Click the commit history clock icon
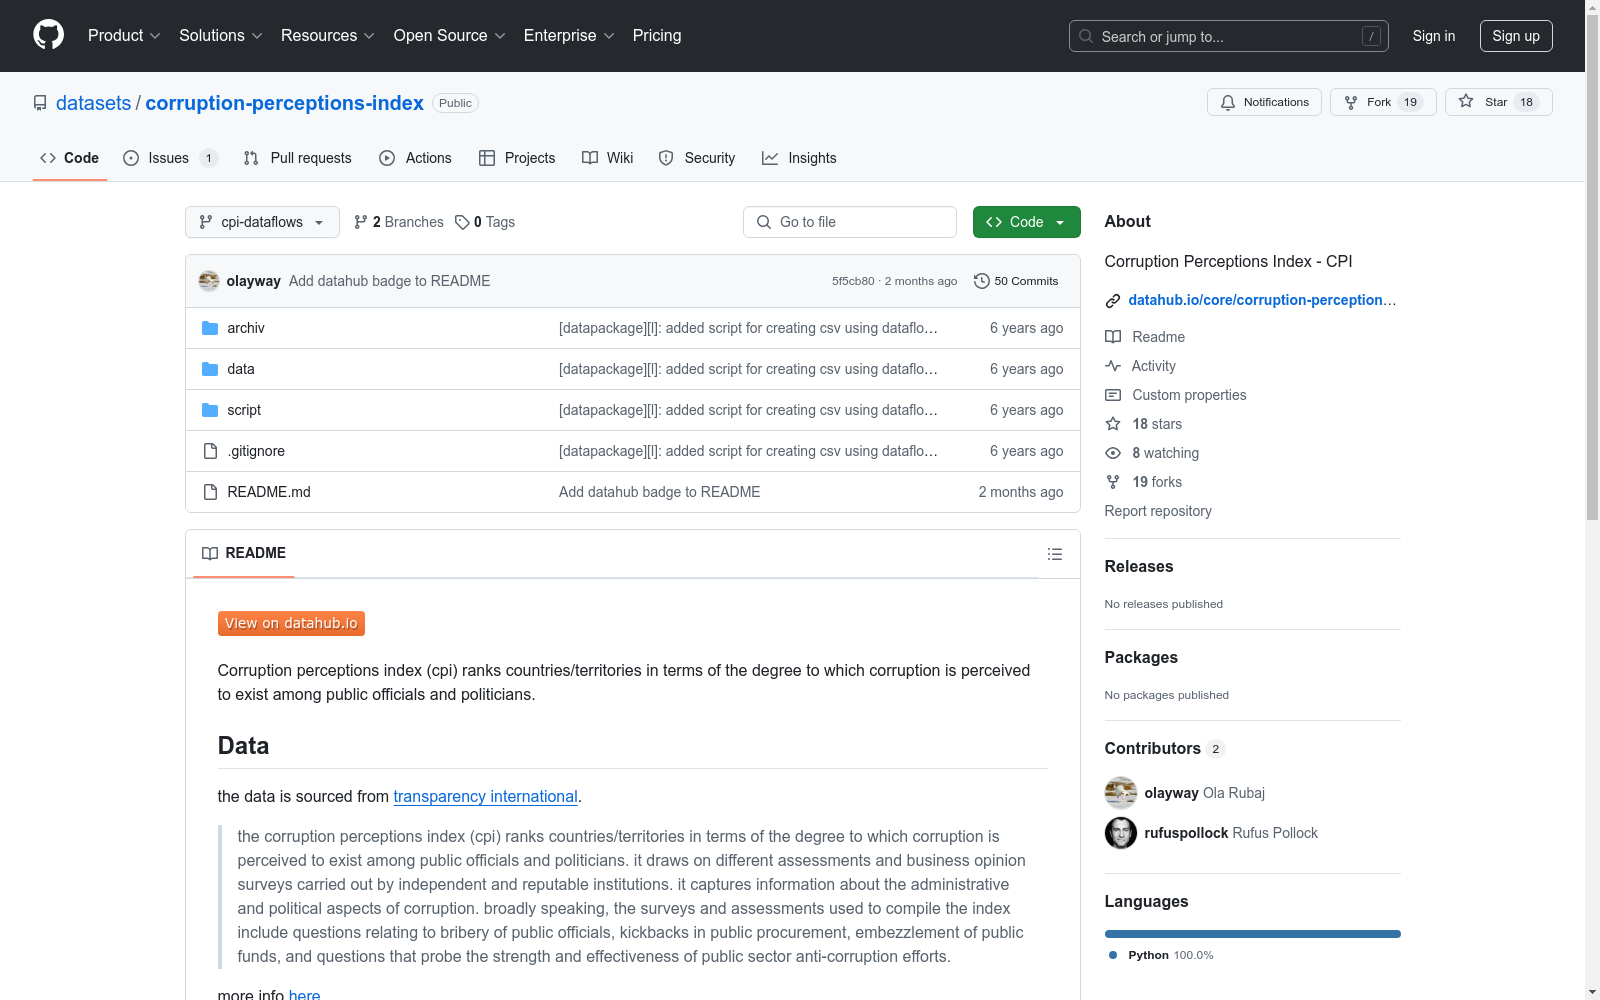 [x=982, y=281]
